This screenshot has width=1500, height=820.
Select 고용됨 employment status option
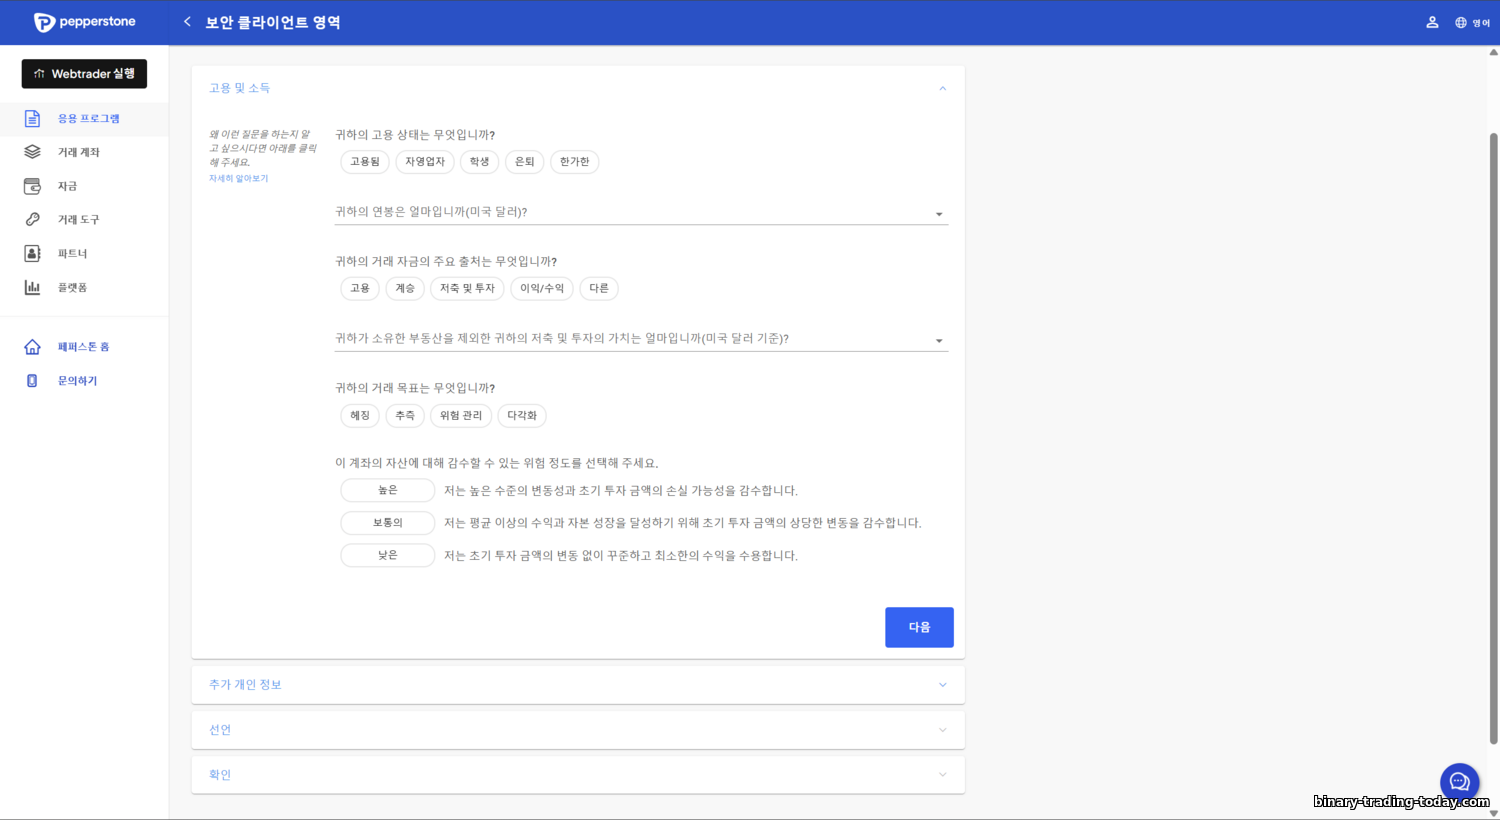coord(365,162)
